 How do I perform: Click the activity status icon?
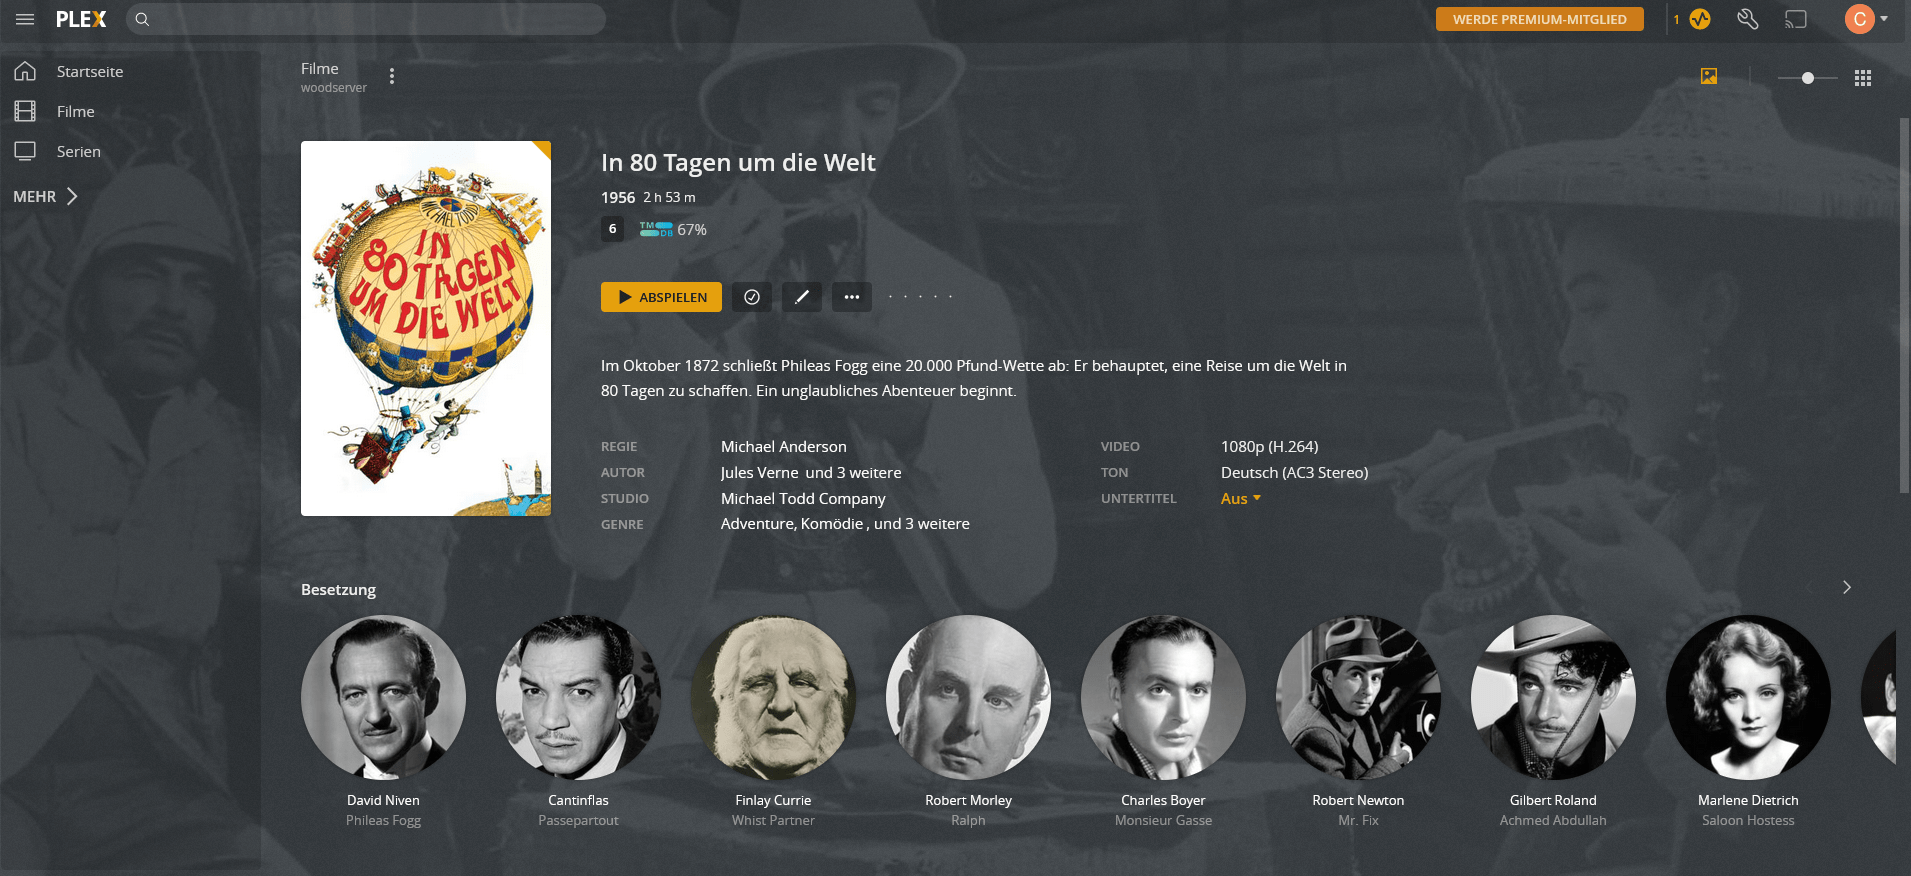[1700, 19]
